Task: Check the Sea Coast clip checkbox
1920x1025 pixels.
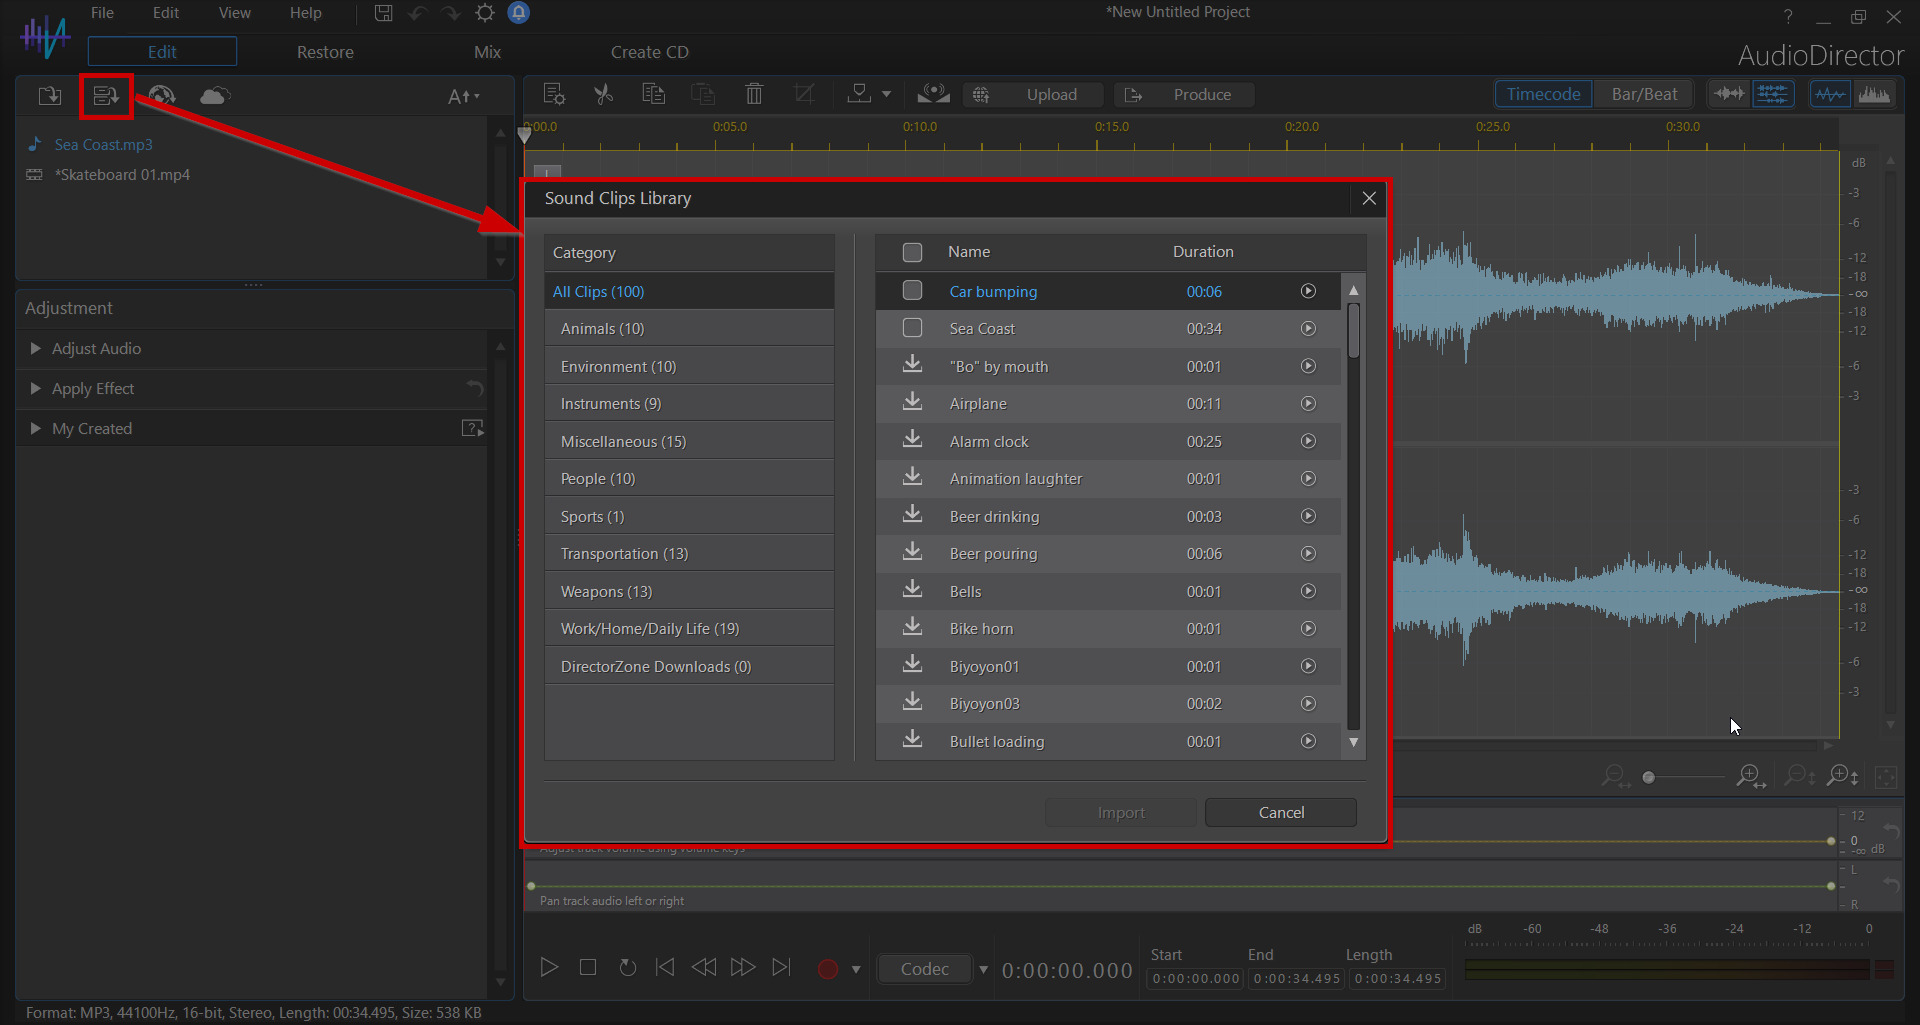Action: point(912,328)
